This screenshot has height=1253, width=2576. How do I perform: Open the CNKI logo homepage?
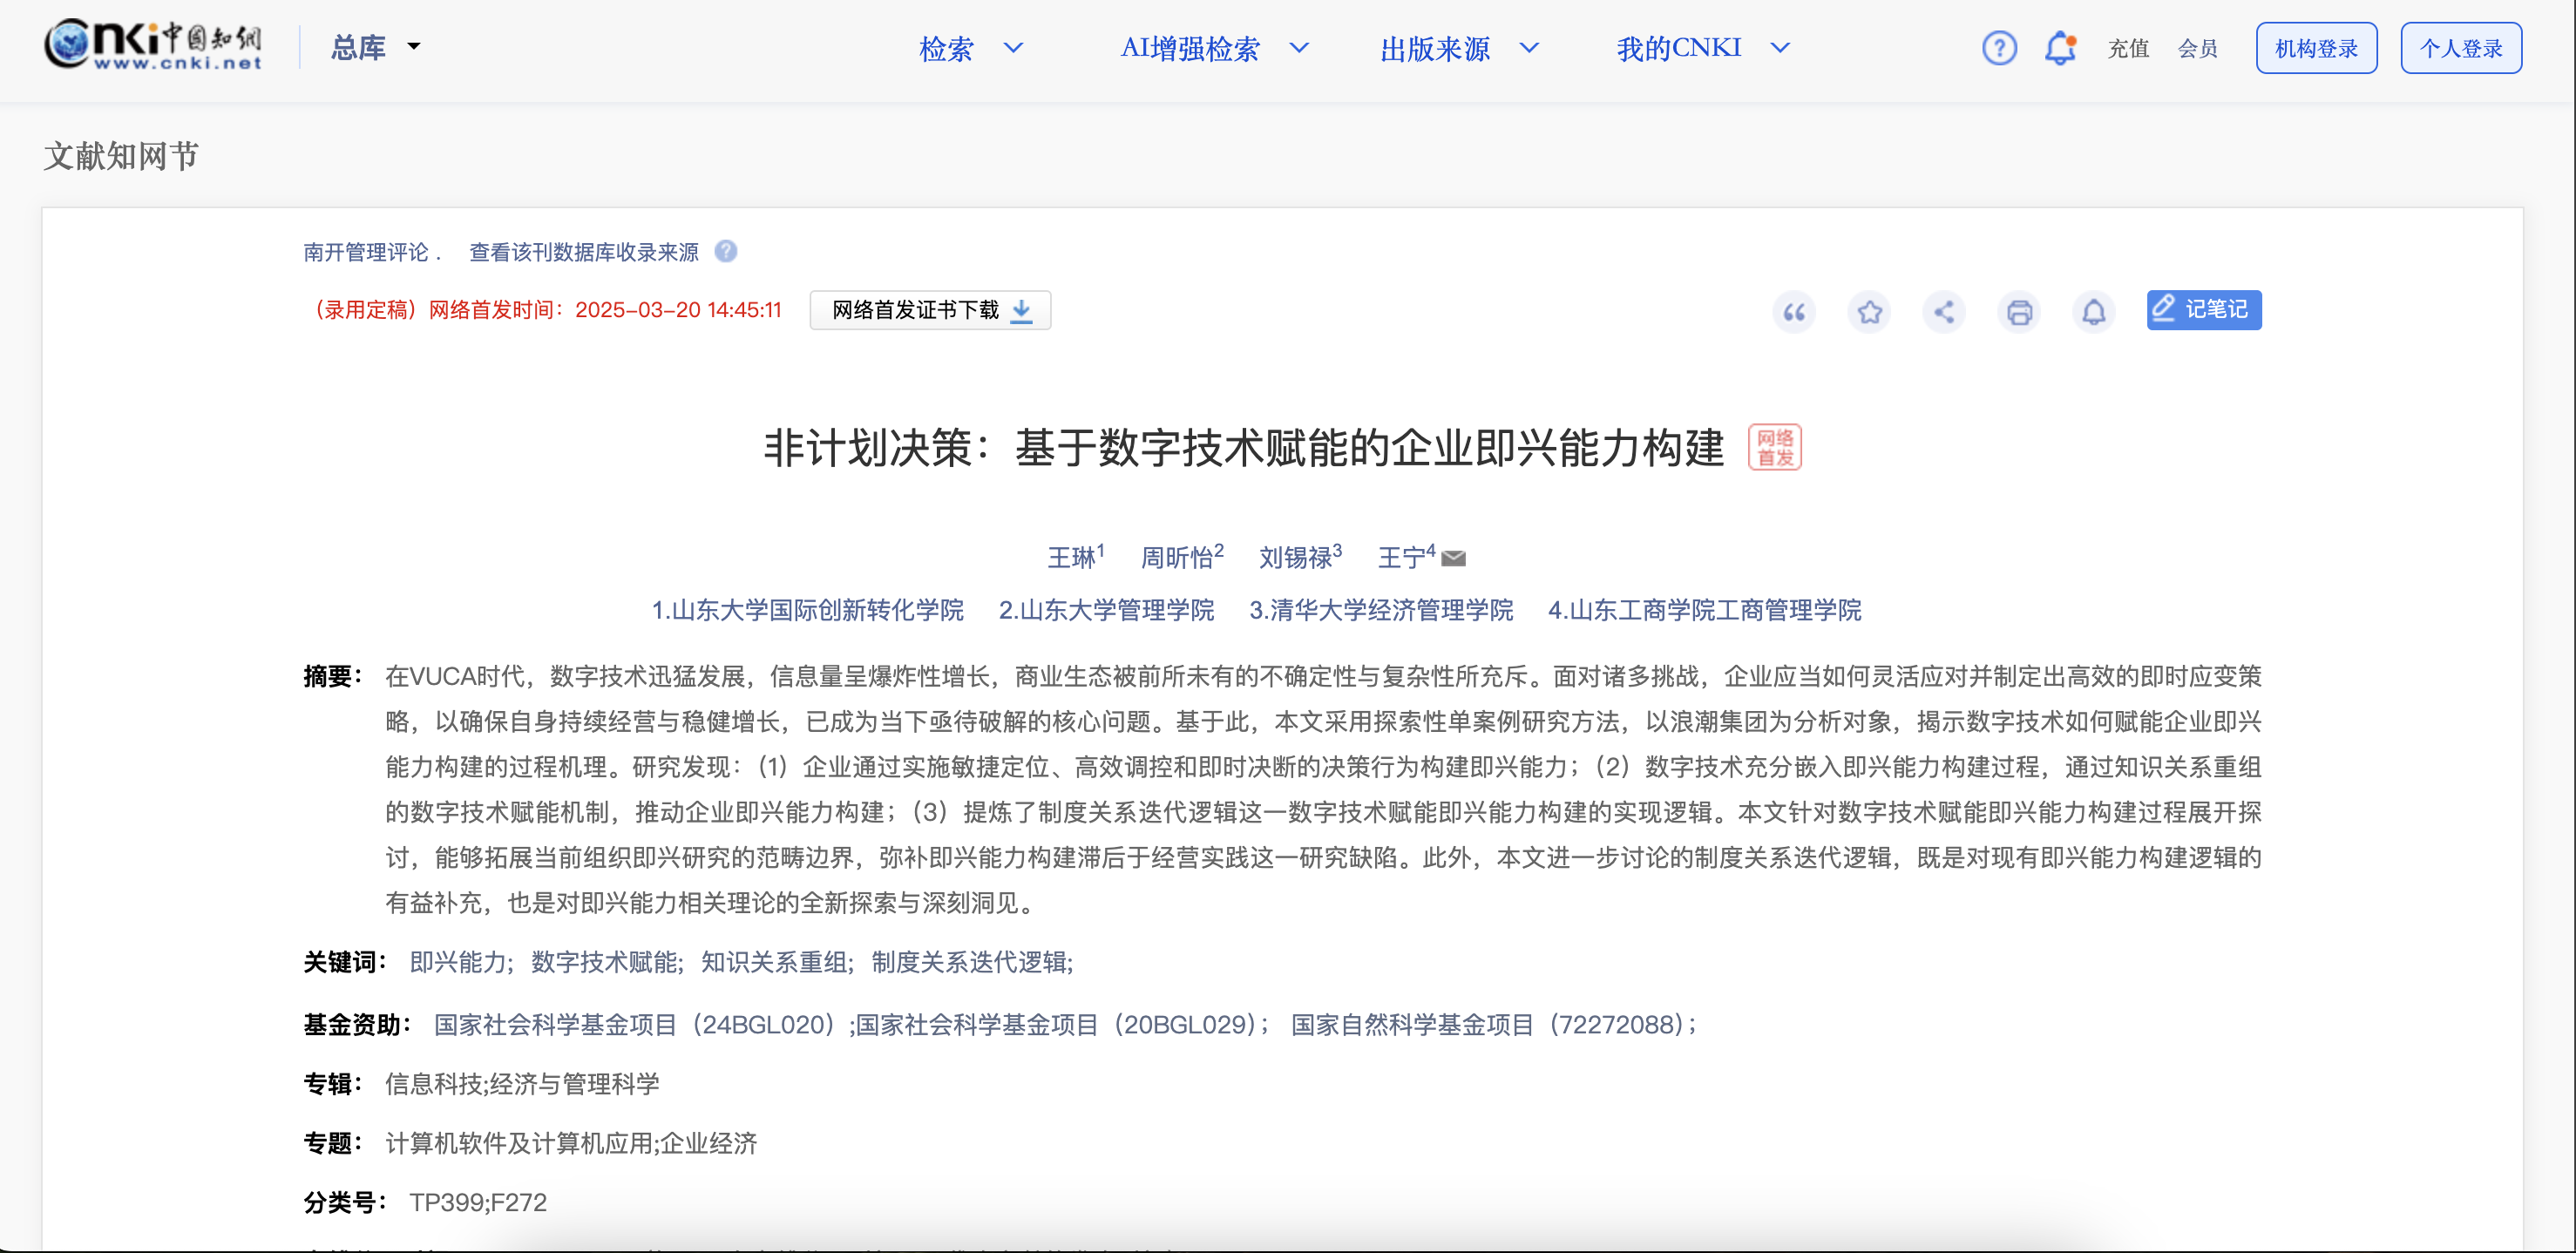153,45
